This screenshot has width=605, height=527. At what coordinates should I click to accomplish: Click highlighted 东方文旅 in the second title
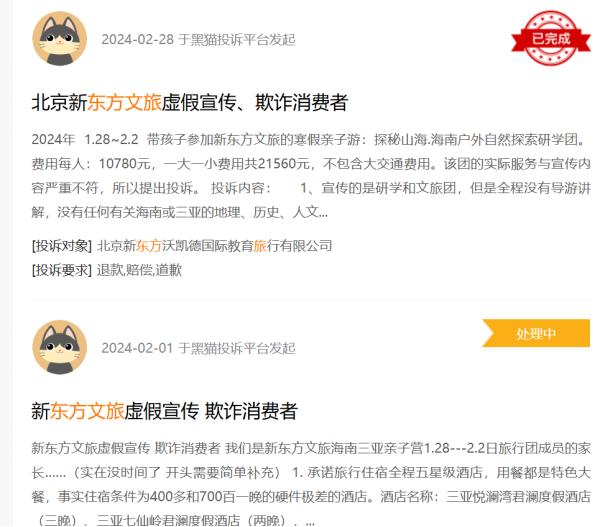[87, 411]
